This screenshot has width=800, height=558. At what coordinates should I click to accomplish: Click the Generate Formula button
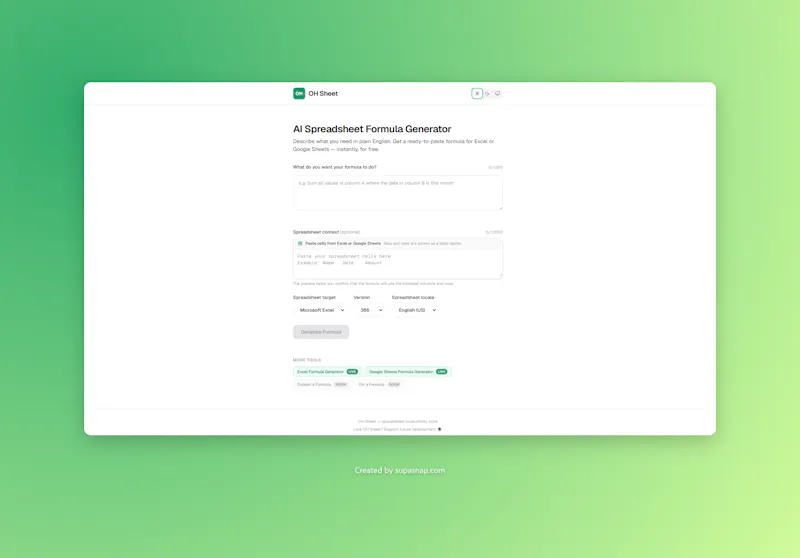click(321, 332)
